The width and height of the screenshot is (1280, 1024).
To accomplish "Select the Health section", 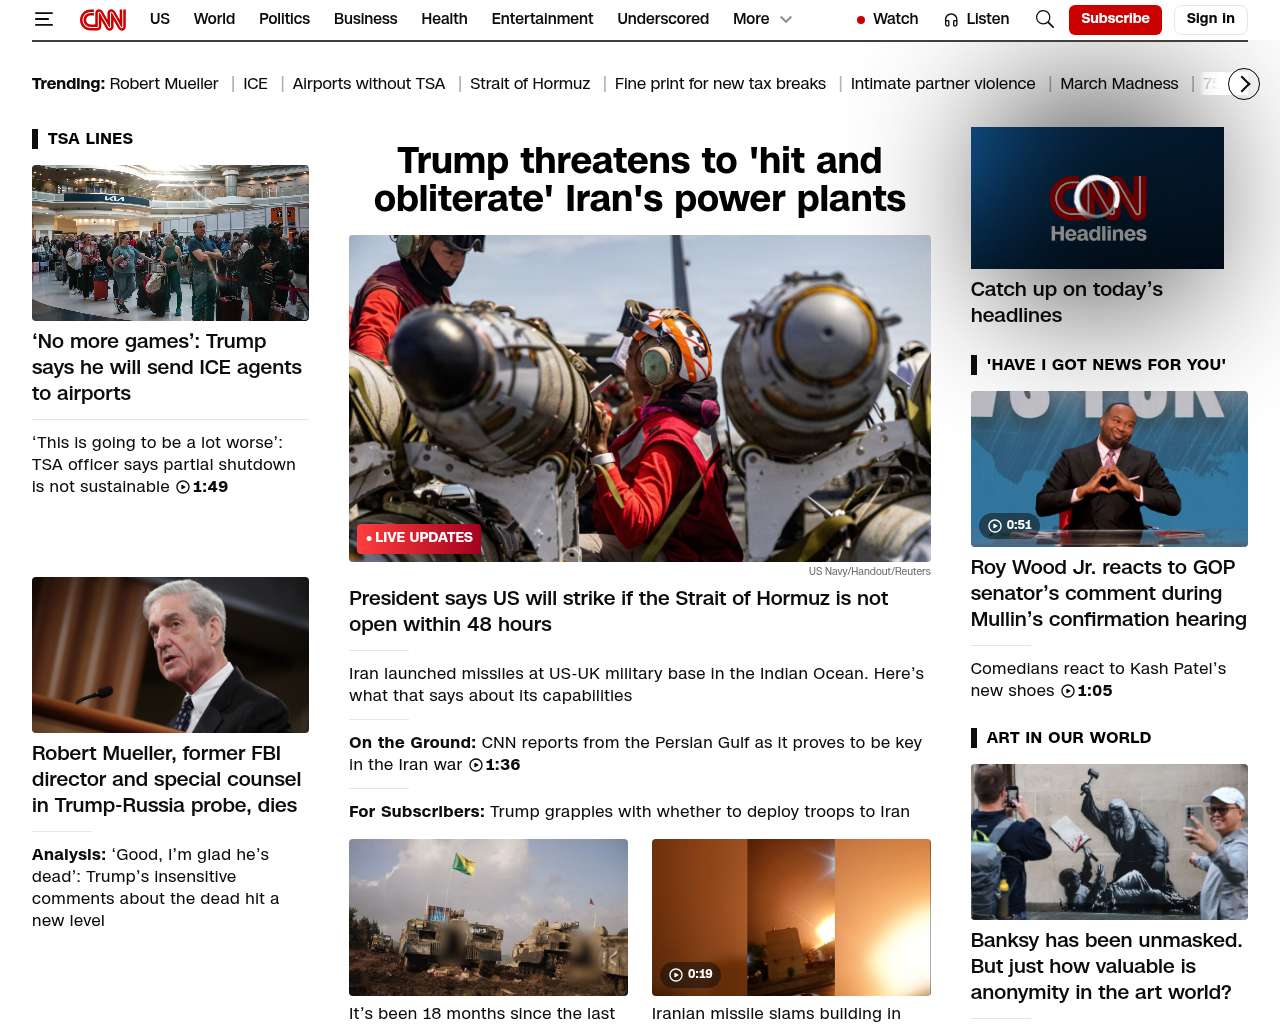I will tap(444, 19).
